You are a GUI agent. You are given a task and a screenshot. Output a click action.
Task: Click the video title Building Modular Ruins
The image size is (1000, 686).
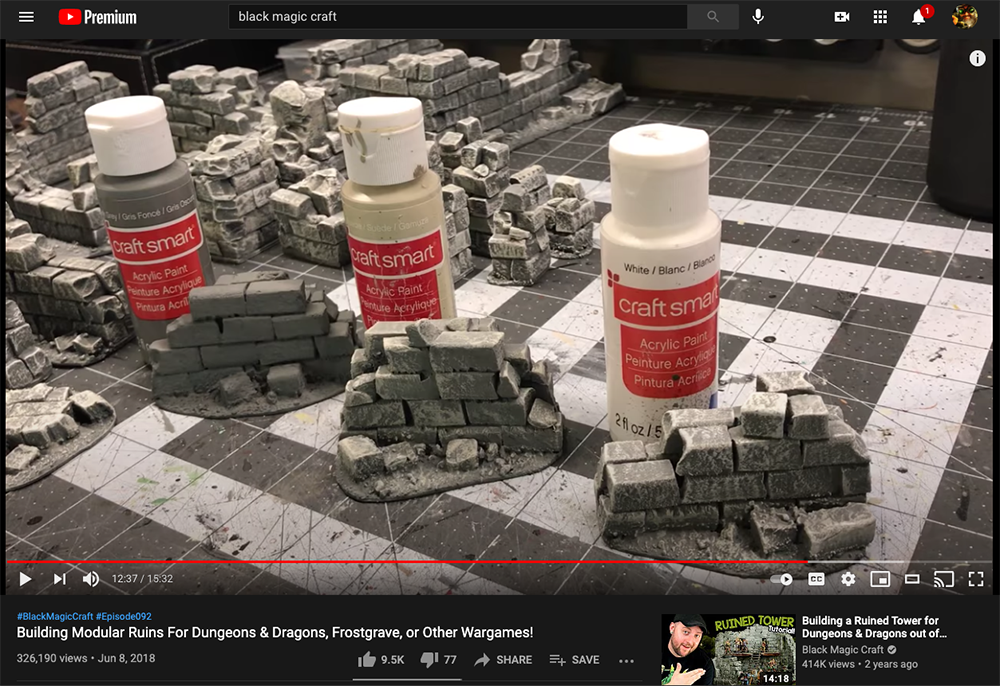coord(275,632)
